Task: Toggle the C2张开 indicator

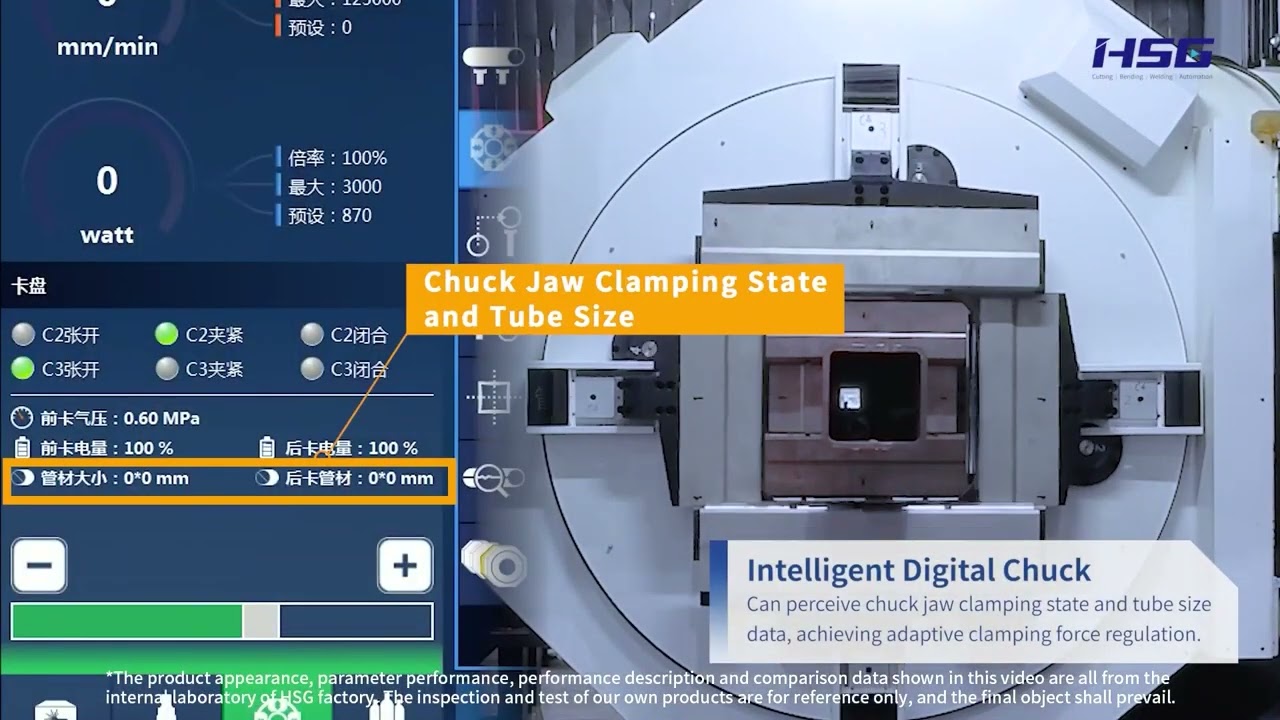Action: click(x=23, y=335)
